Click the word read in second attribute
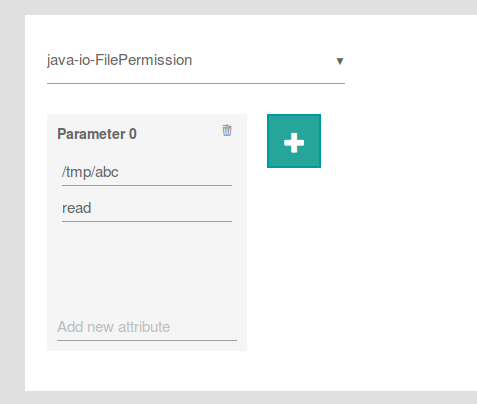 (77, 208)
